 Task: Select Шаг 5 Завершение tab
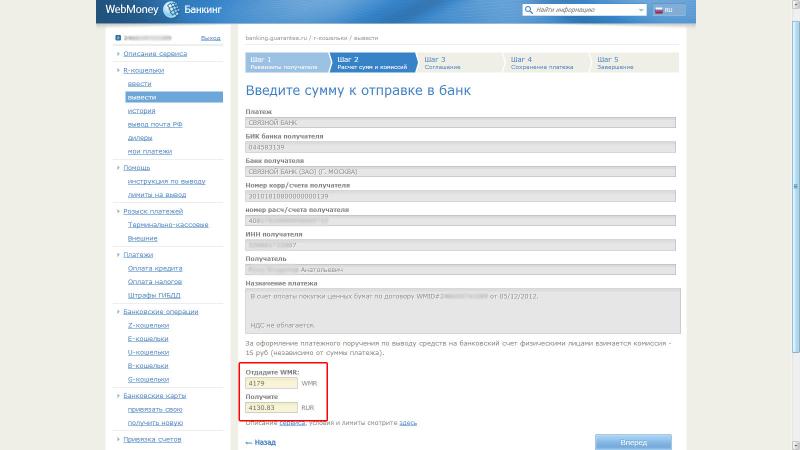(x=635, y=63)
